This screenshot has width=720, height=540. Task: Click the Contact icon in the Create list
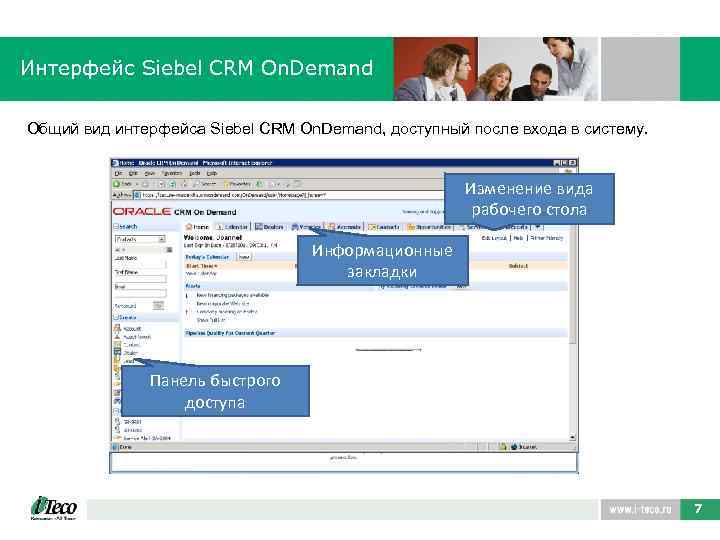pyautogui.click(x=117, y=344)
